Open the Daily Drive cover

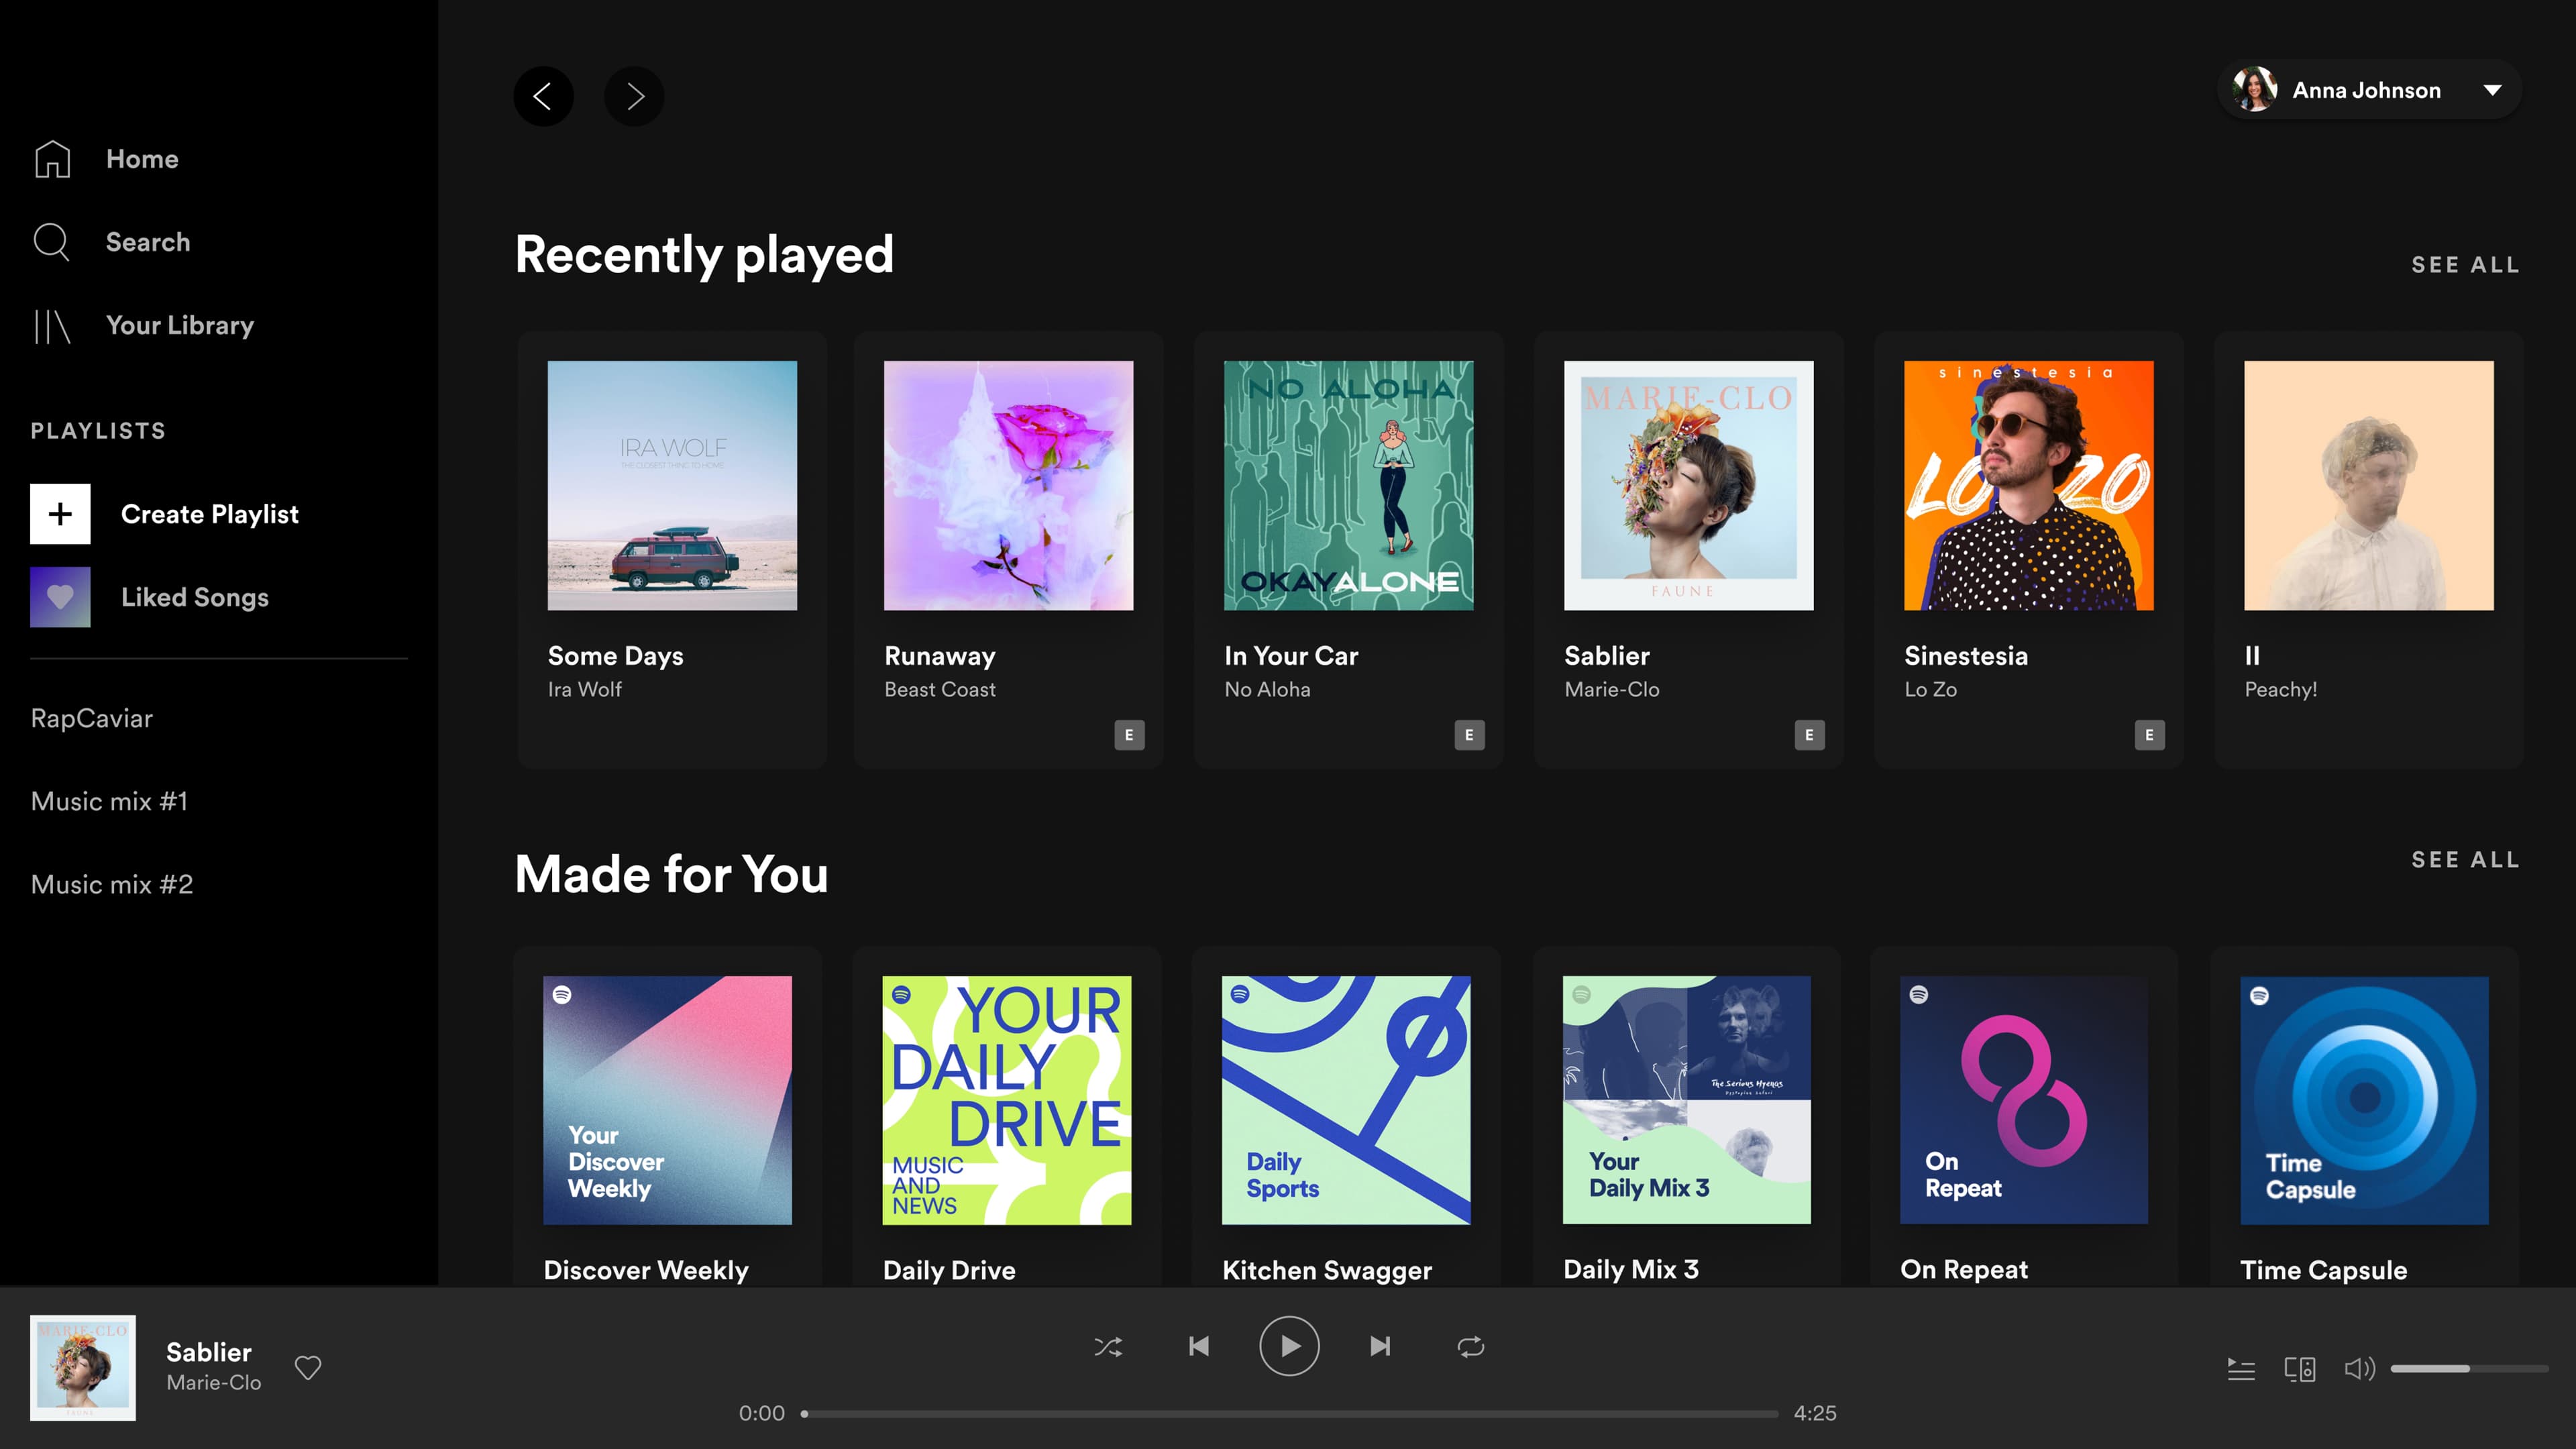1007,1100
